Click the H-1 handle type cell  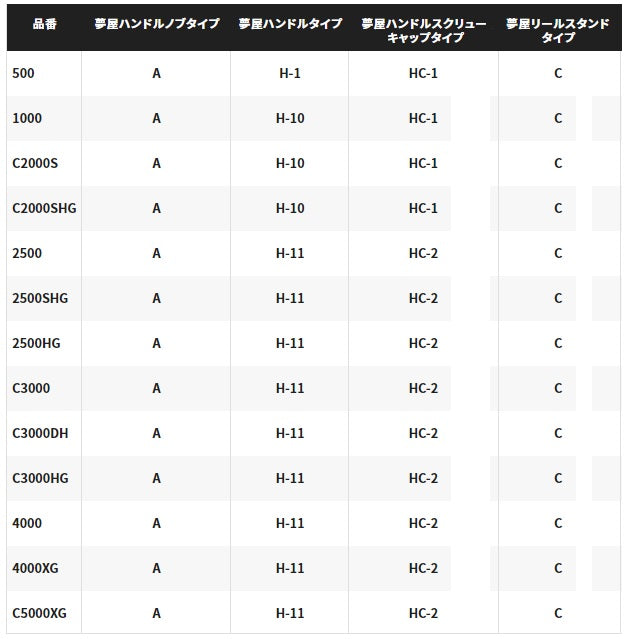pos(290,73)
